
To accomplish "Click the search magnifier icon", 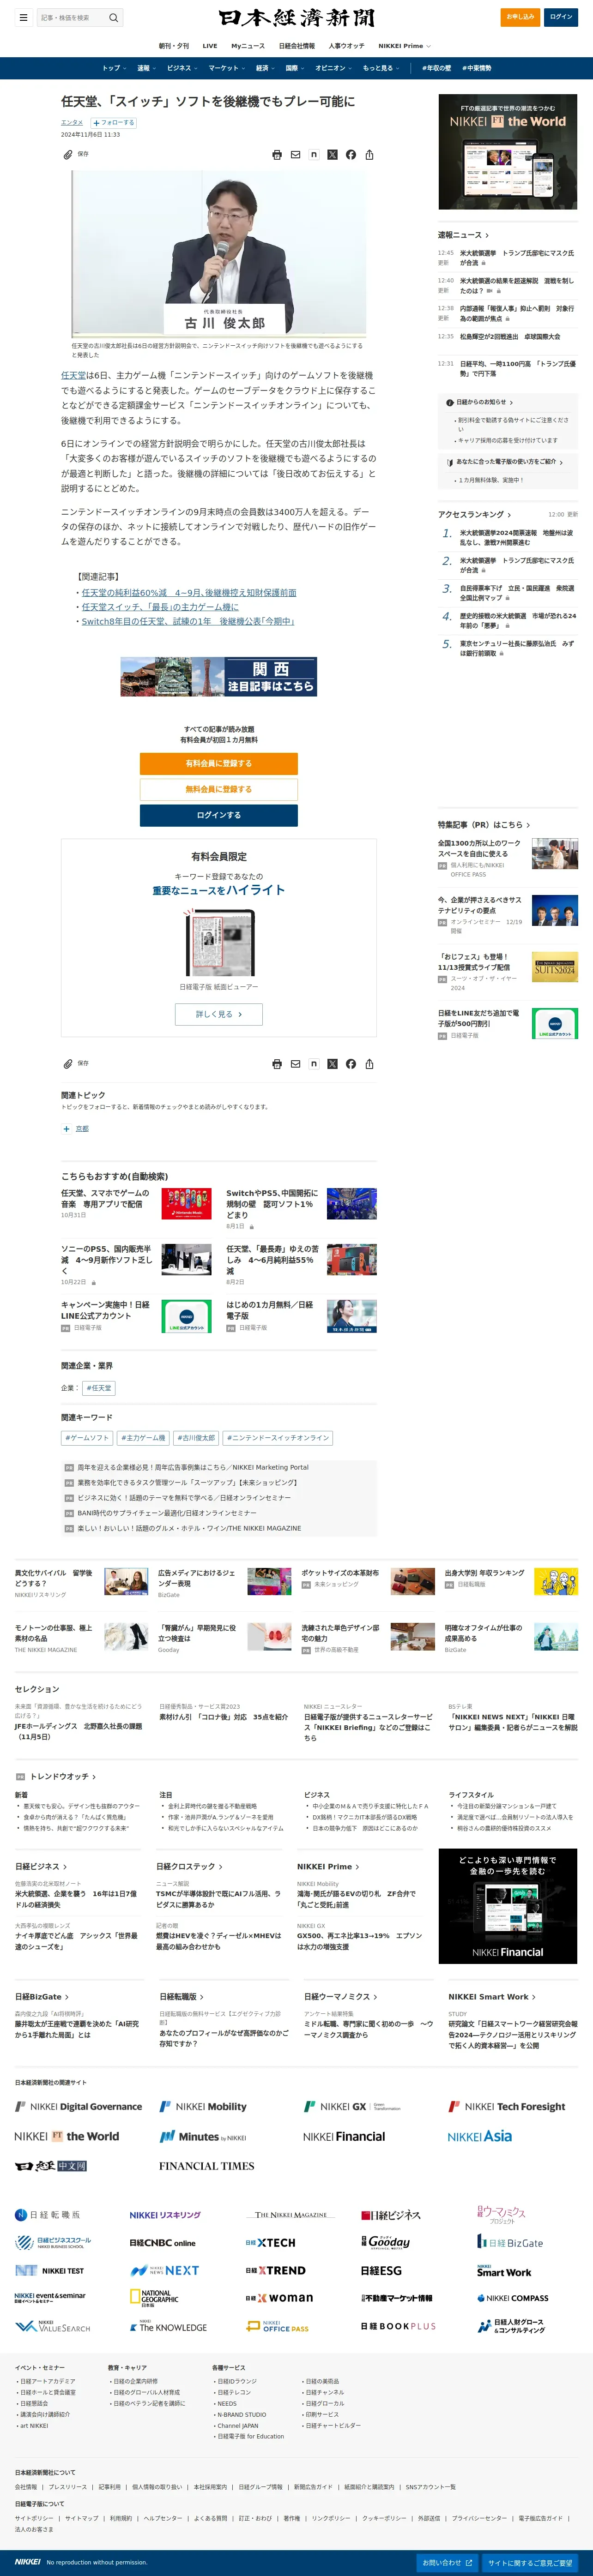I will (x=113, y=17).
